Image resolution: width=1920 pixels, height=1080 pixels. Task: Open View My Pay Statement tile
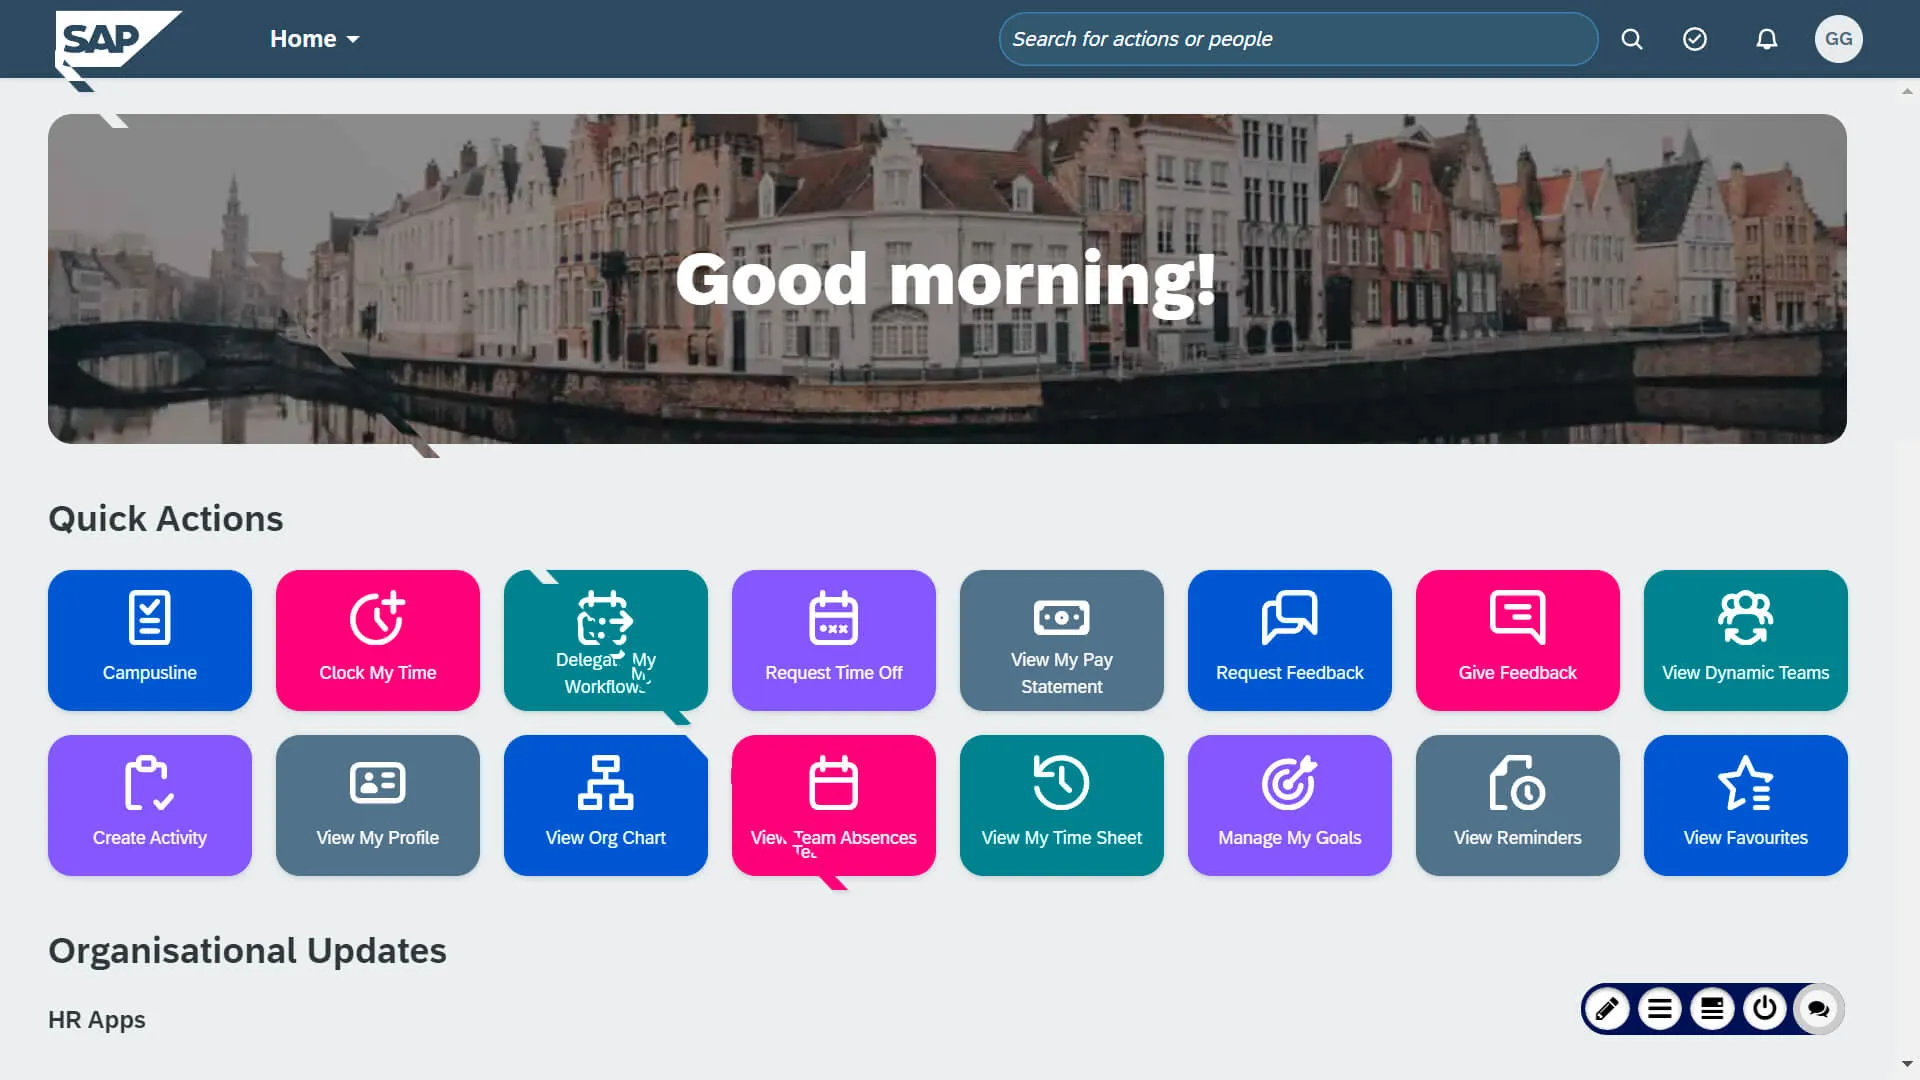pyautogui.click(x=1062, y=640)
